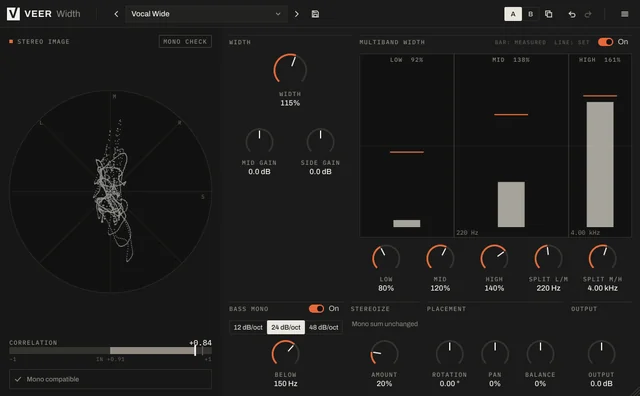Click the MID 138% band label
640x396 pixels.
[x=511, y=60]
